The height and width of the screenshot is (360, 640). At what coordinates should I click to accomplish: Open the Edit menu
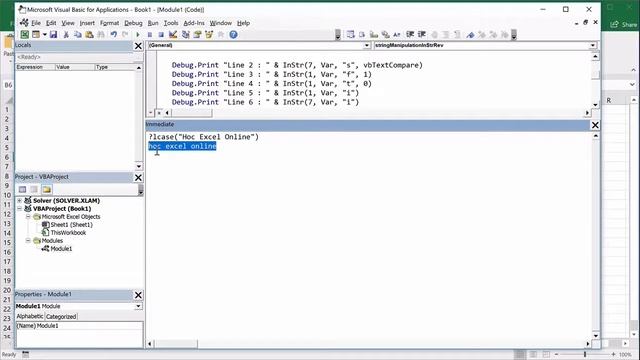point(51,23)
